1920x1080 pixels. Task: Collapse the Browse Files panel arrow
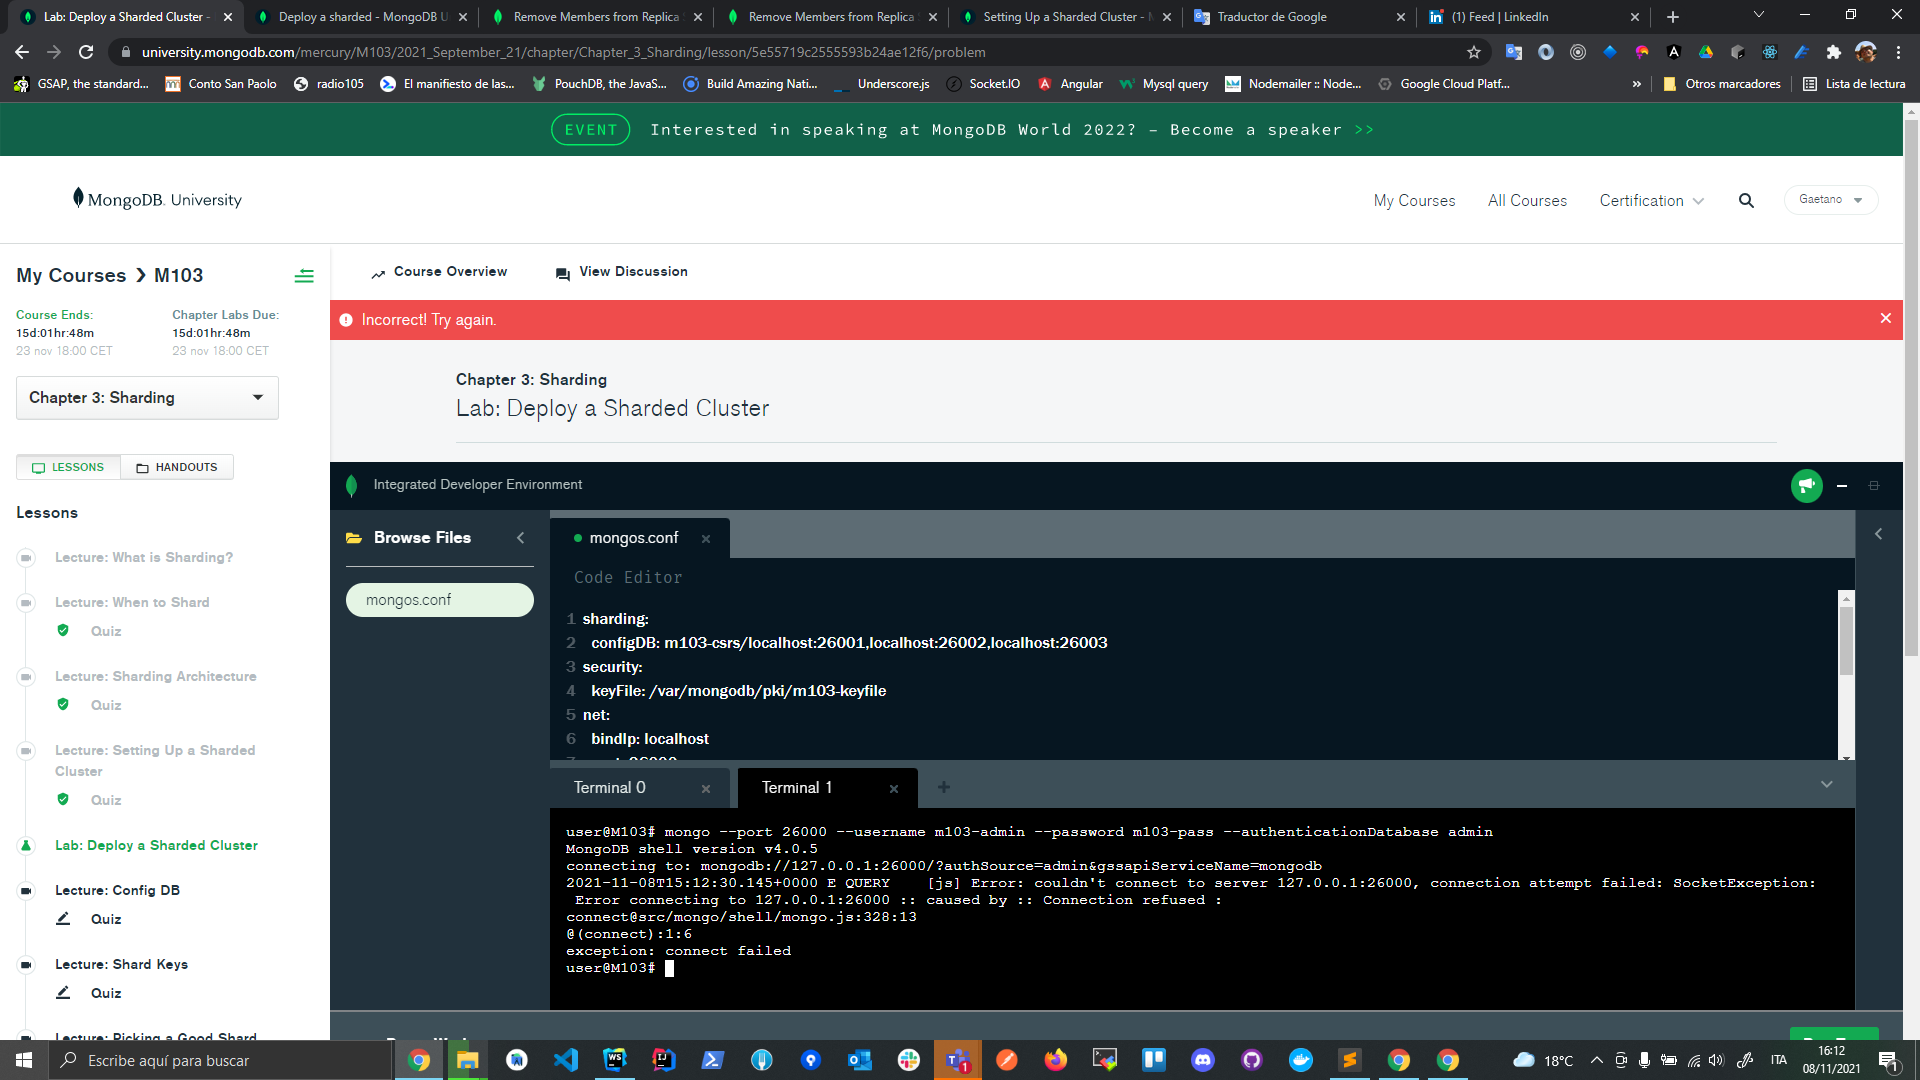(520, 538)
